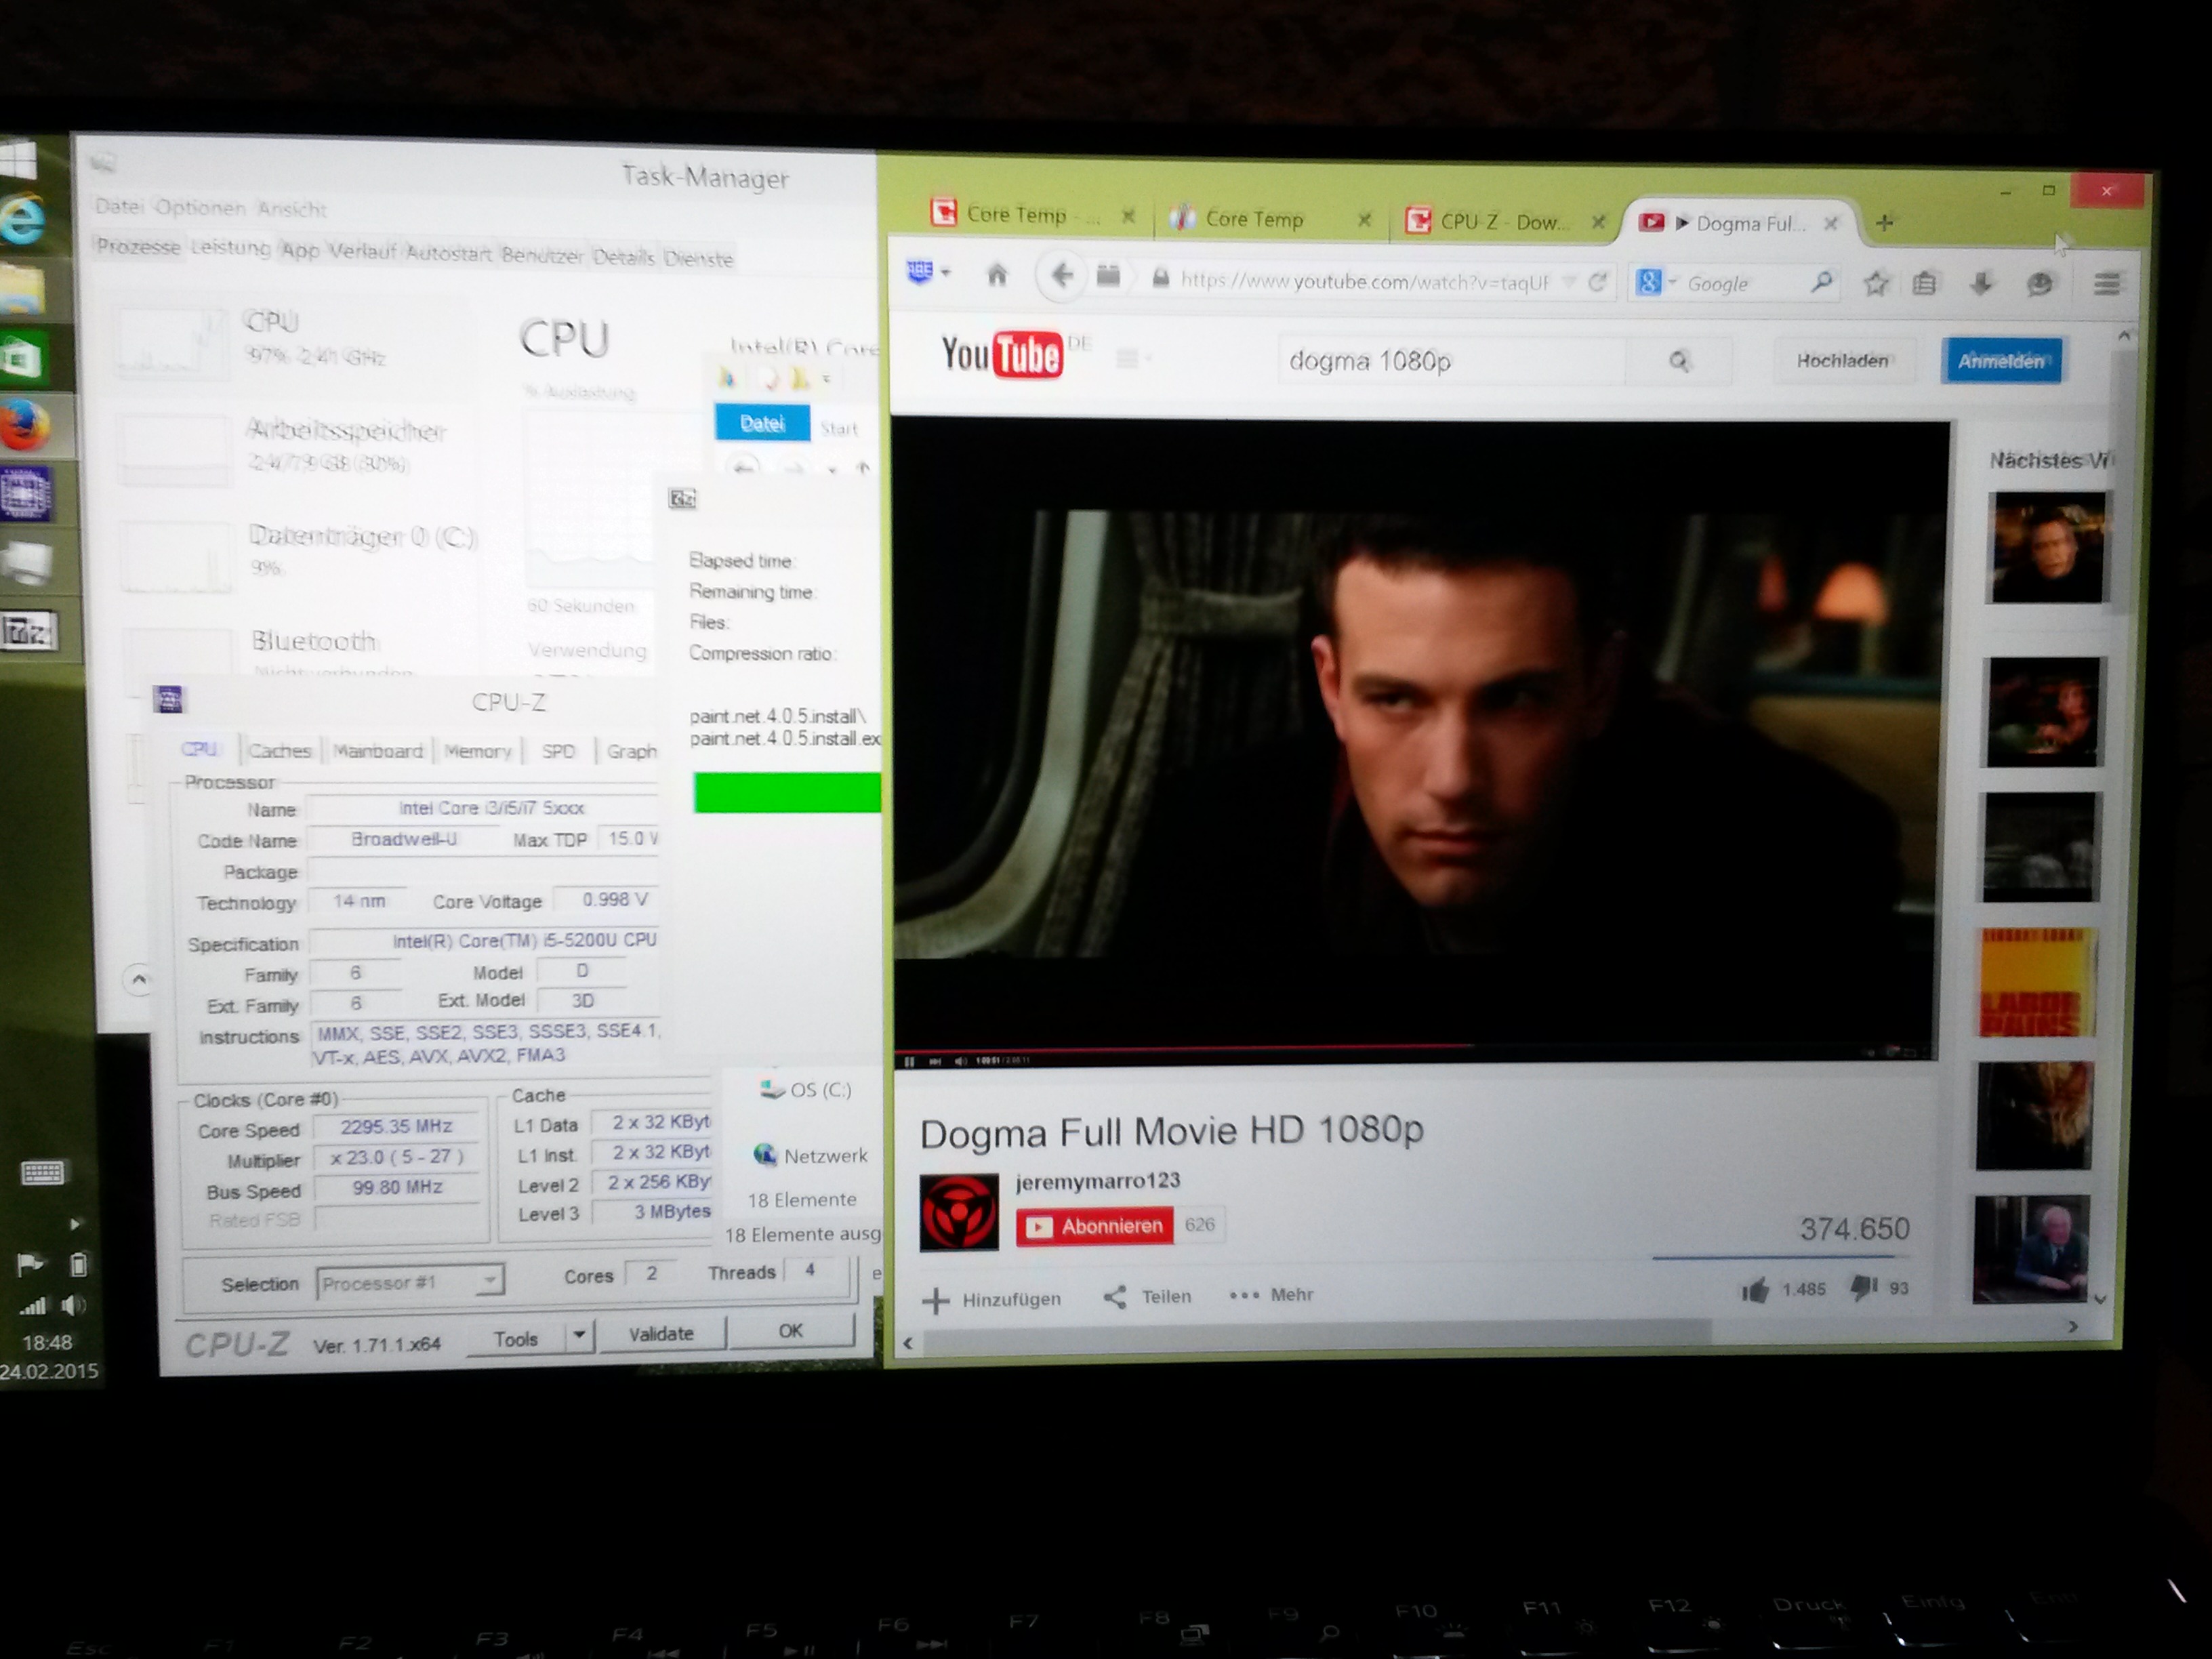
Task: Open the first suggested video thumbnail
Action: (2048, 547)
